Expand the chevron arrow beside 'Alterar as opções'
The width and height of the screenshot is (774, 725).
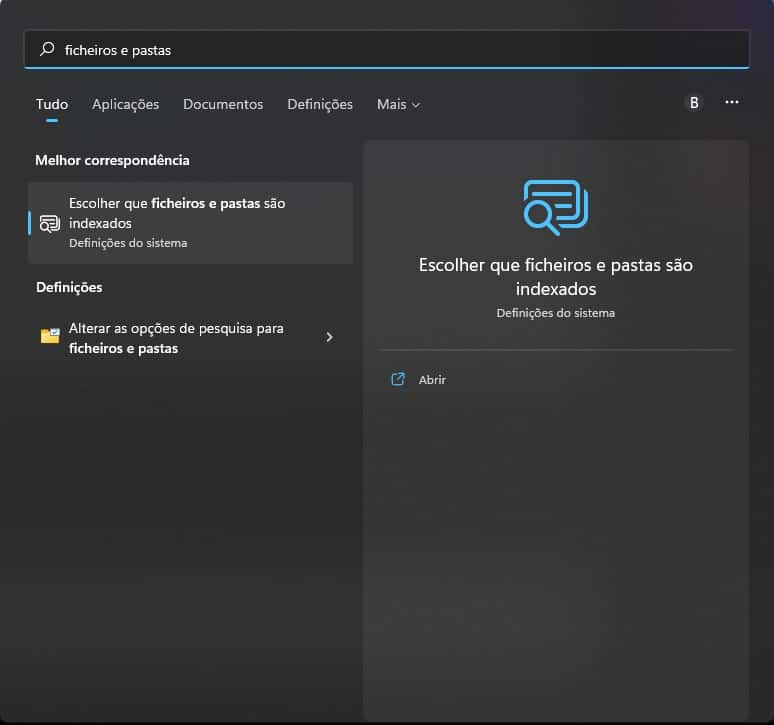point(330,338)
